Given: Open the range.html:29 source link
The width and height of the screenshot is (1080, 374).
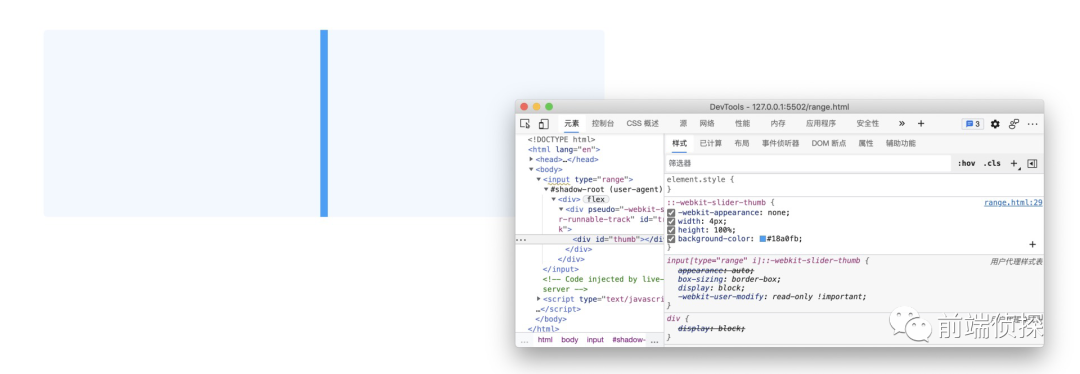Looking at the screenshot, I should click(1012, 203).
